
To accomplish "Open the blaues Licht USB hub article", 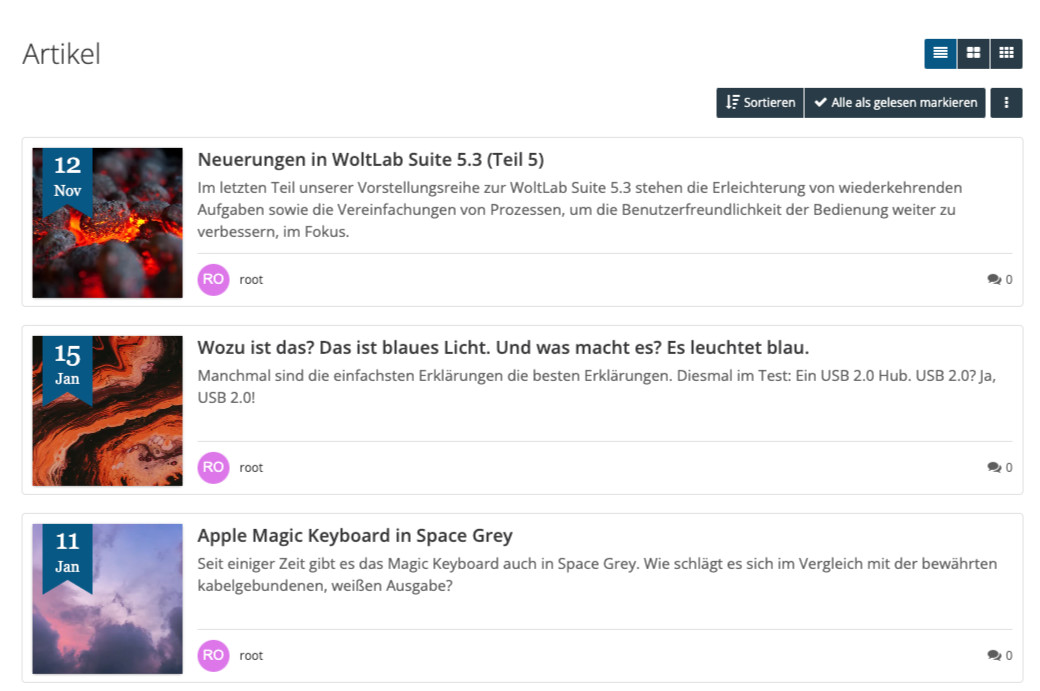I will click(502, 348).
